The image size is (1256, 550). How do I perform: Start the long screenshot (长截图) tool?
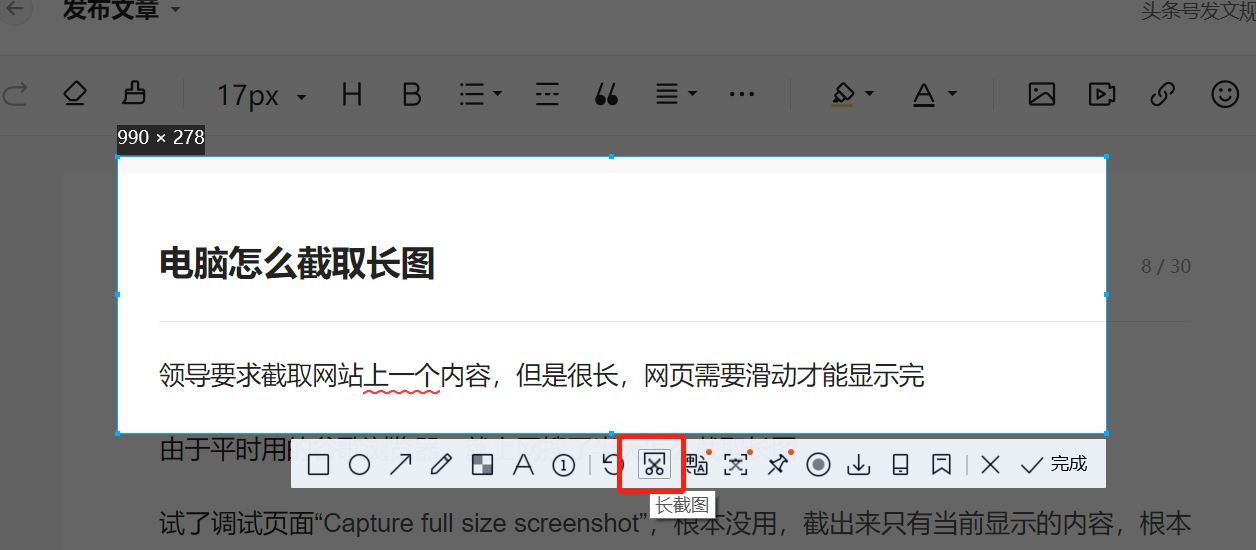pyautogui.click(x=654, y=465)
